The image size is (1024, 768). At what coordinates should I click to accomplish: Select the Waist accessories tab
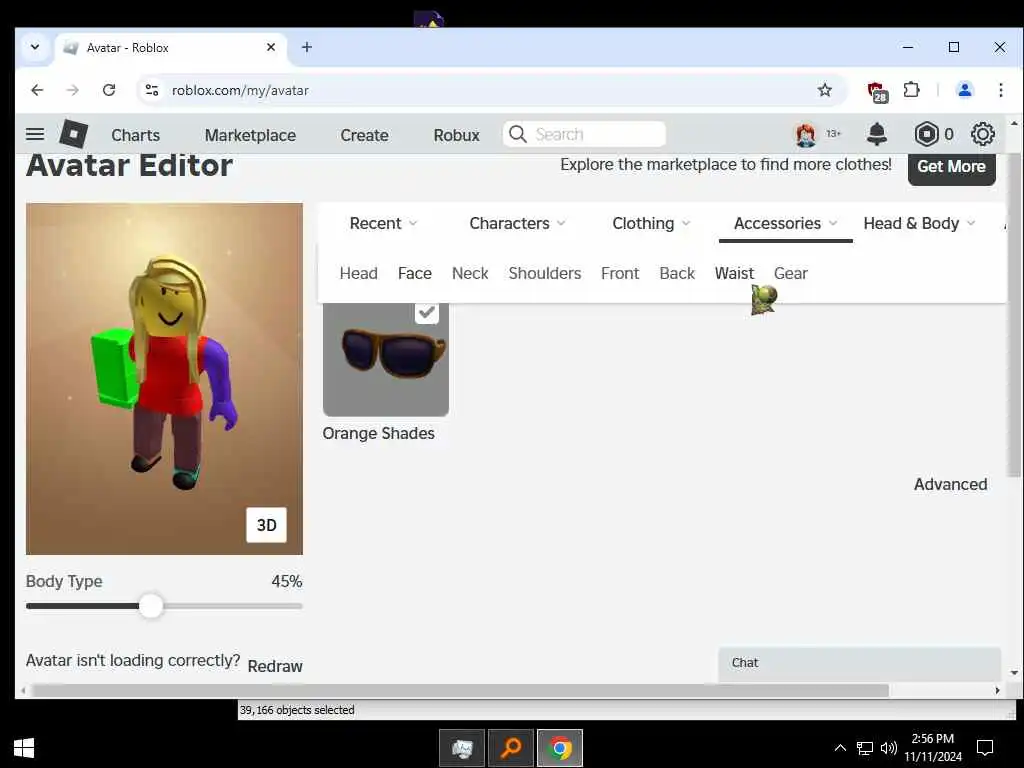(734, 273)
